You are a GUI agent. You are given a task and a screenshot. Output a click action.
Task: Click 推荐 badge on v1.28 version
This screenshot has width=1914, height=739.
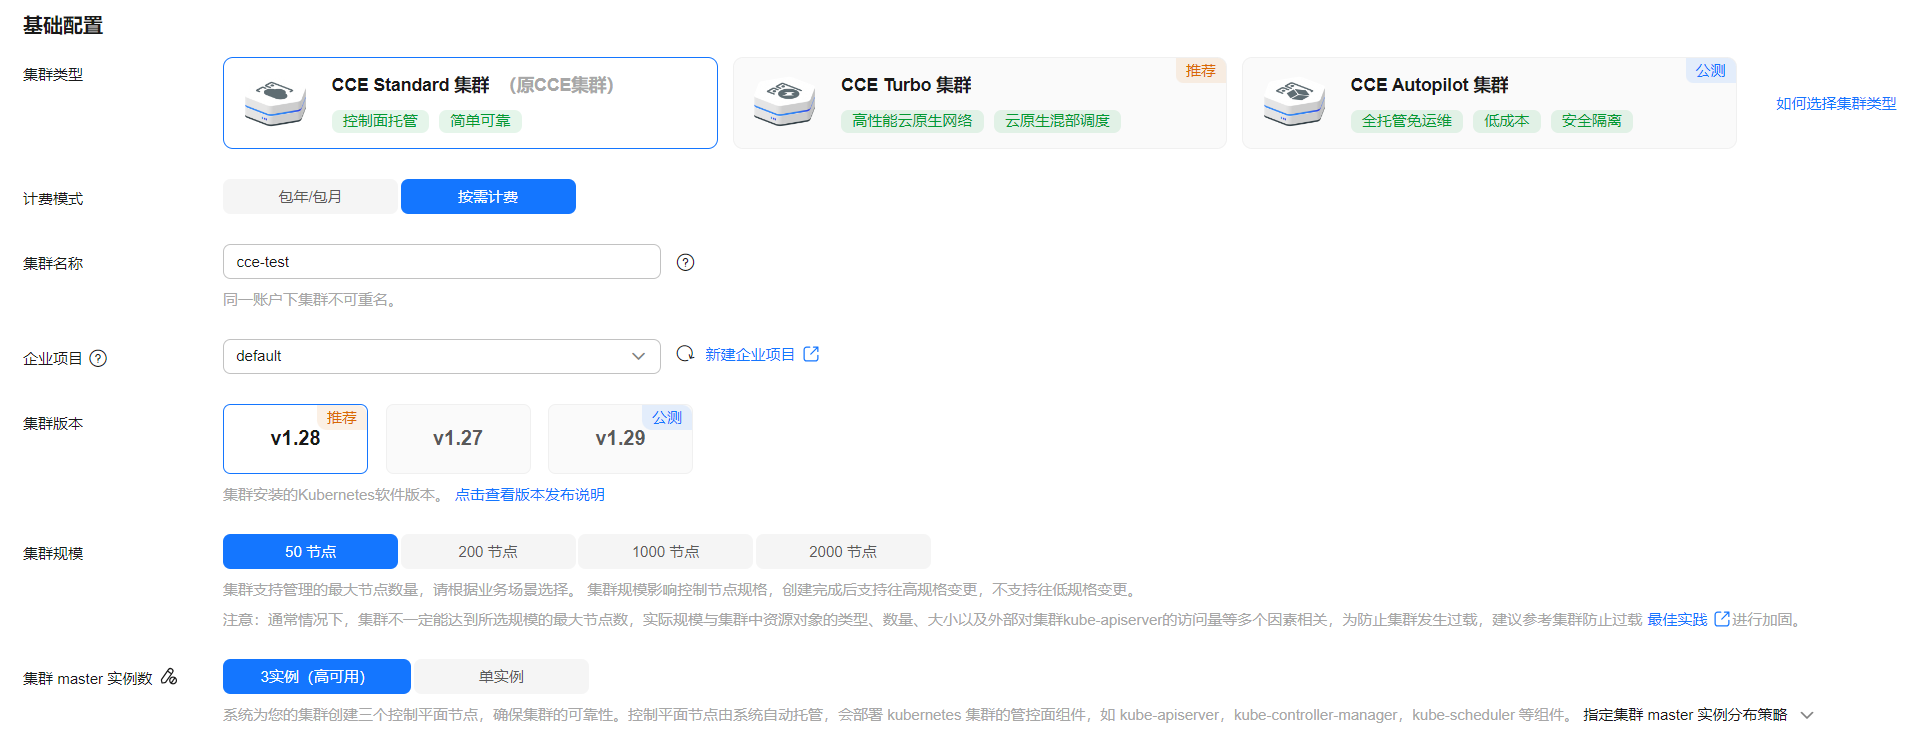[x=342, y=418]
